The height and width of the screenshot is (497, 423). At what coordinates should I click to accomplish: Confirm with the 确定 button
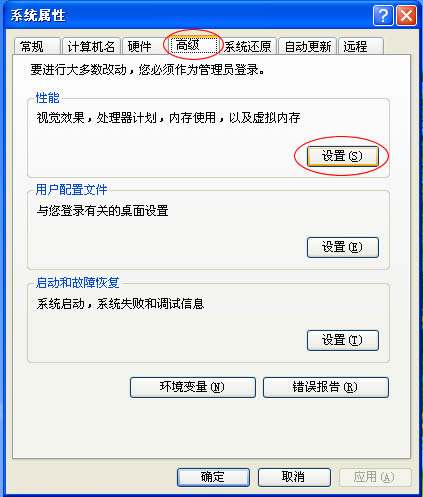click(x=213, y=477)
